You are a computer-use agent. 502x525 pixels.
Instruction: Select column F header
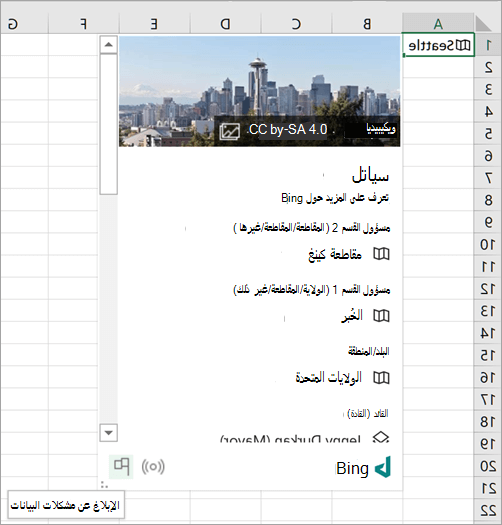tap(84, 24)
